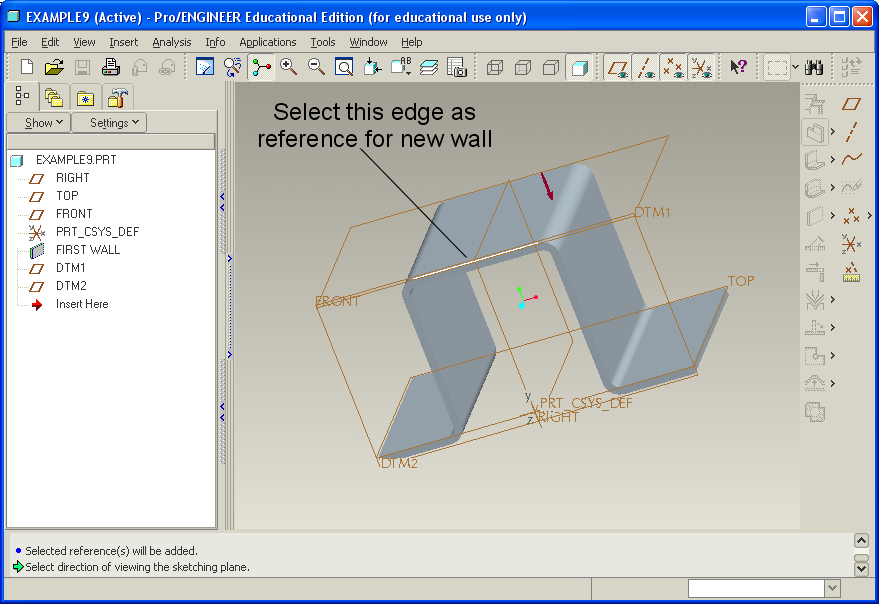
Task: Enable Shading display mode
Action: tap(578, 67)
